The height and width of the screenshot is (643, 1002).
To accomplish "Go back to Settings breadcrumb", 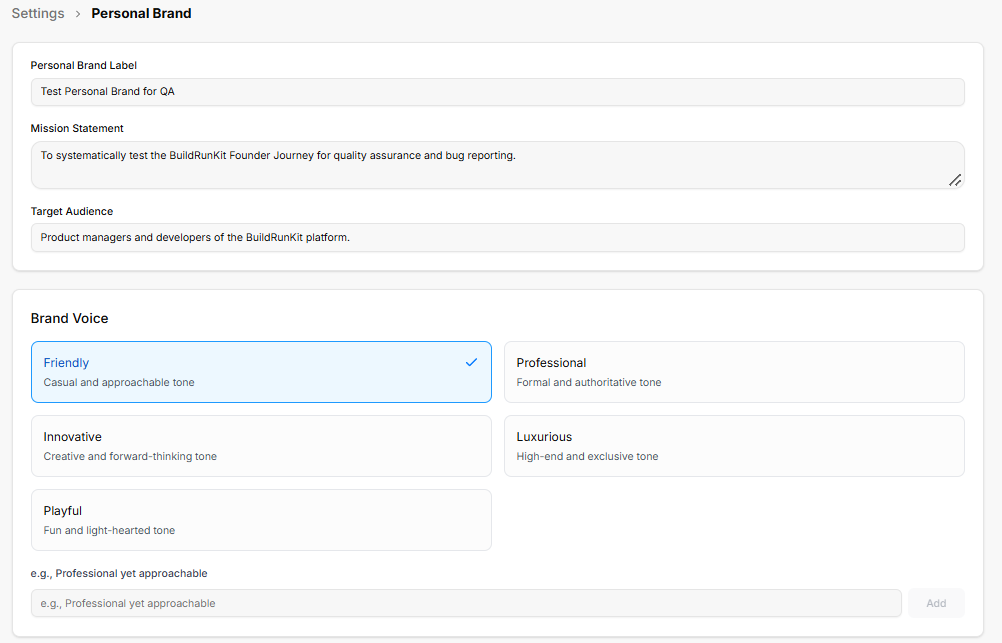I will [x=38, y=13].
